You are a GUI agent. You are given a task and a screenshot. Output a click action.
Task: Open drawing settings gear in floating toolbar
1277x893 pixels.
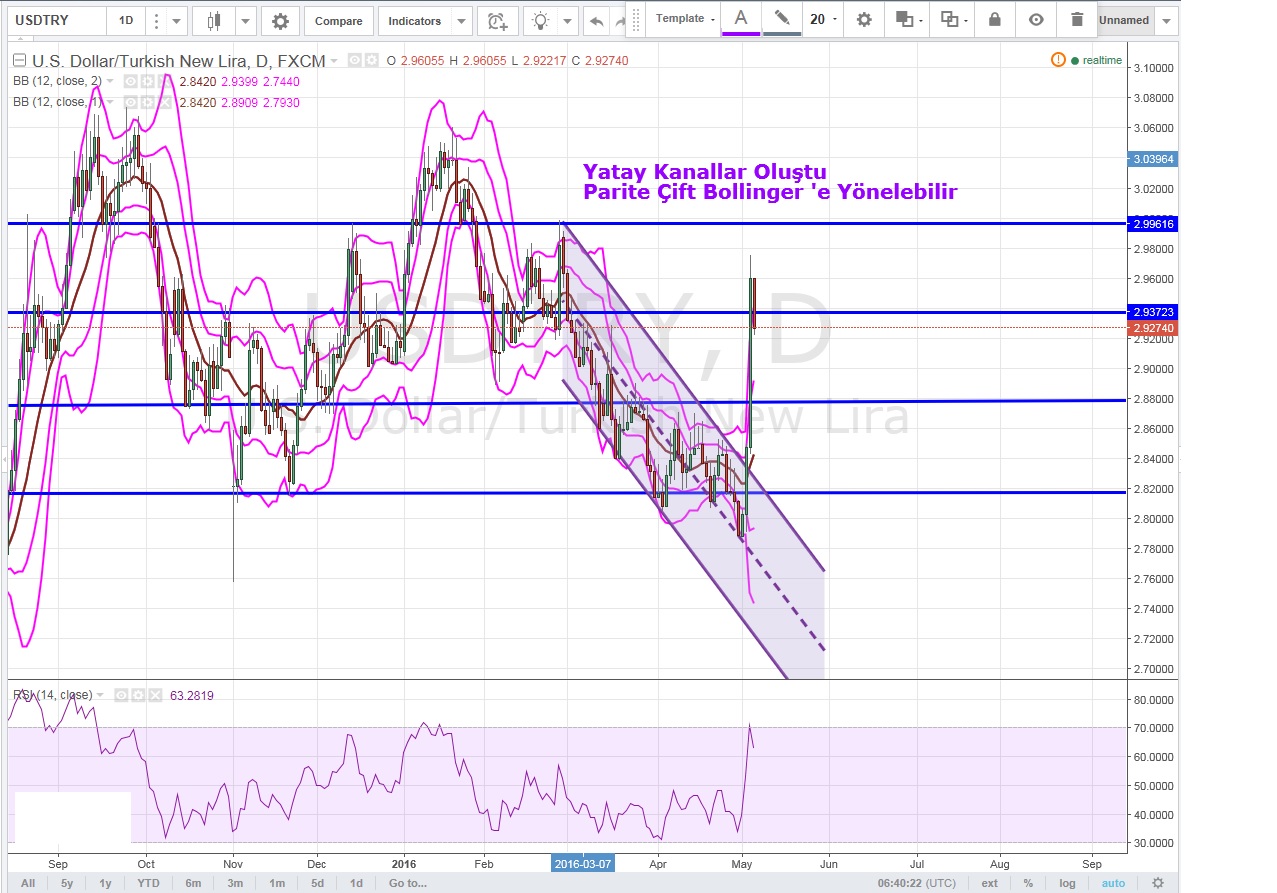point(864,19)
